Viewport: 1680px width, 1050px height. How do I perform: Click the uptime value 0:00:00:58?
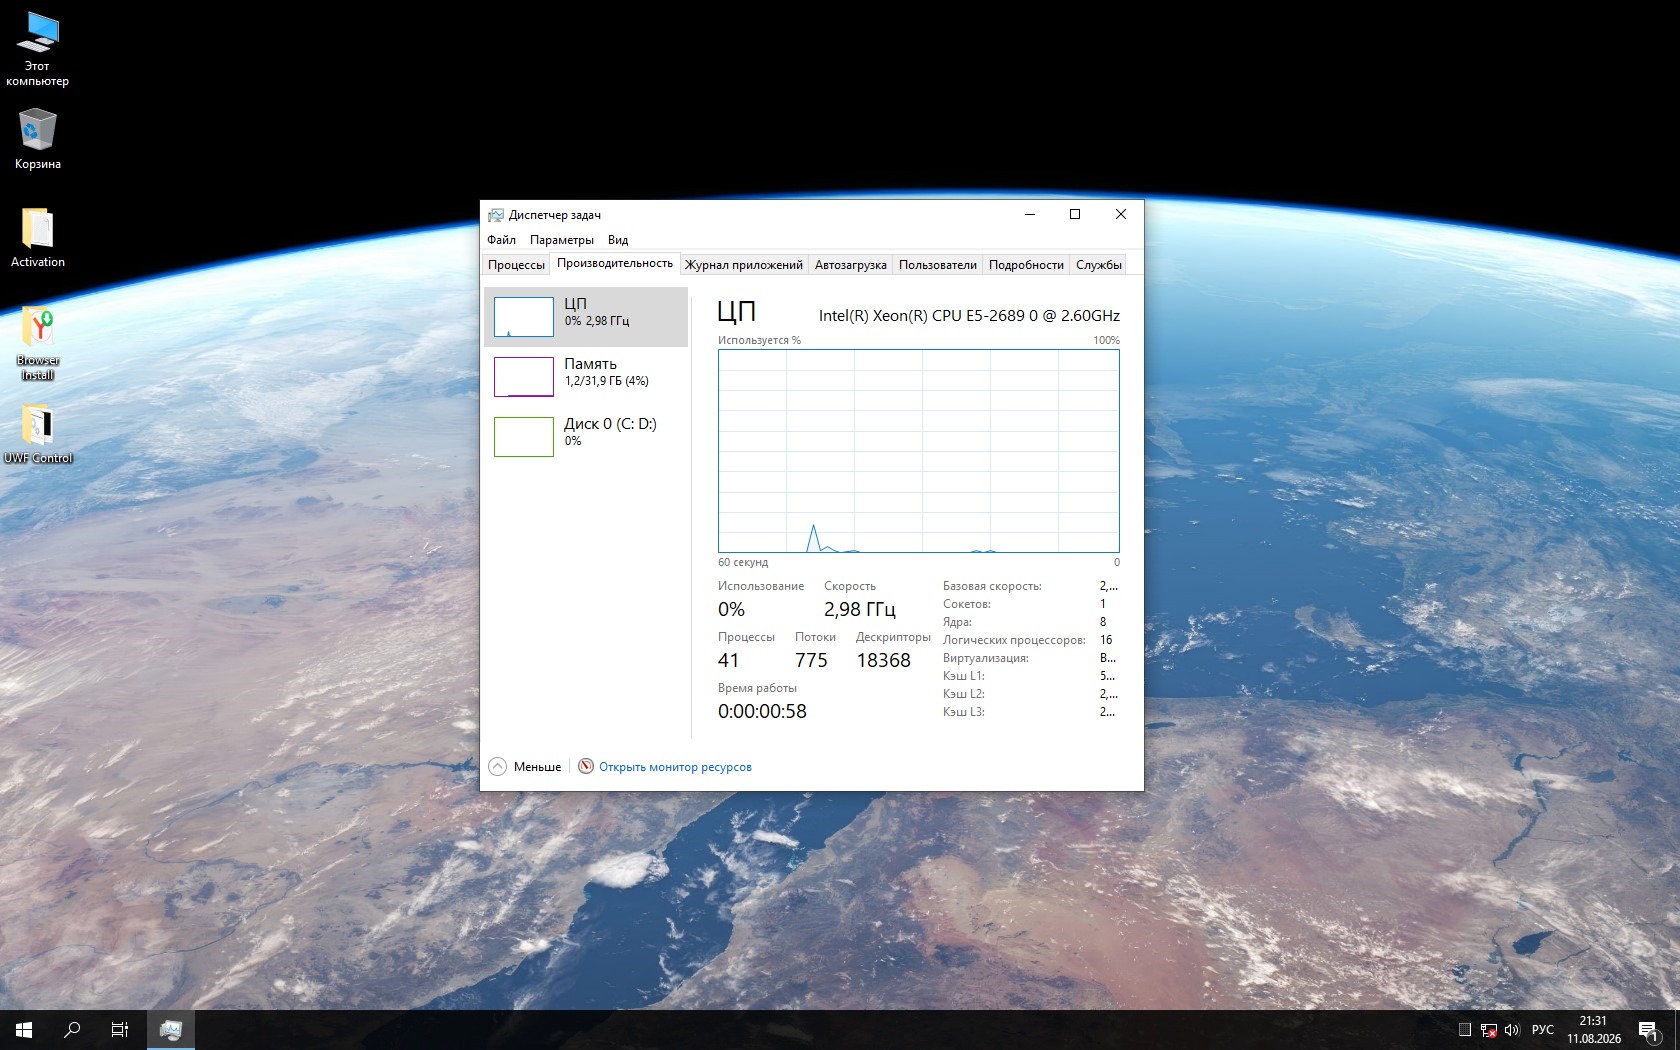click(762, 711)
